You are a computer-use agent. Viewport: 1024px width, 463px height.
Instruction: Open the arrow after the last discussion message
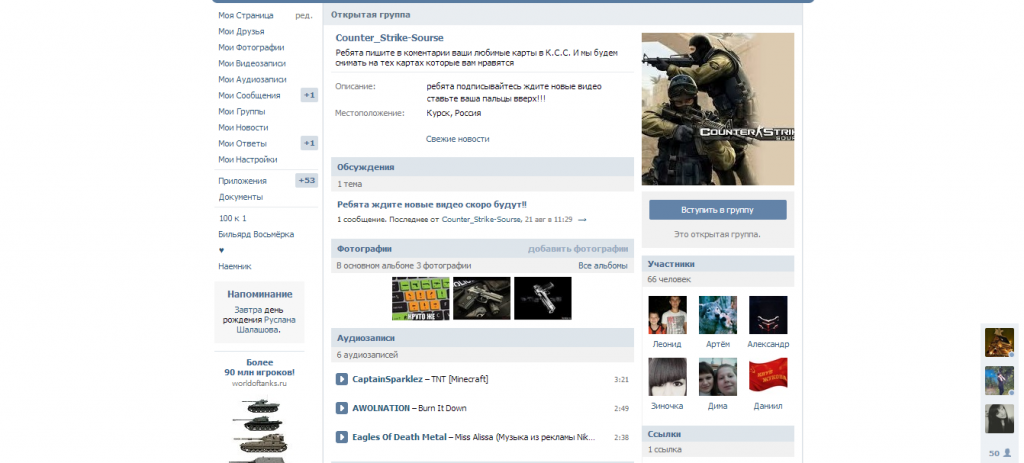click(582, 219)
